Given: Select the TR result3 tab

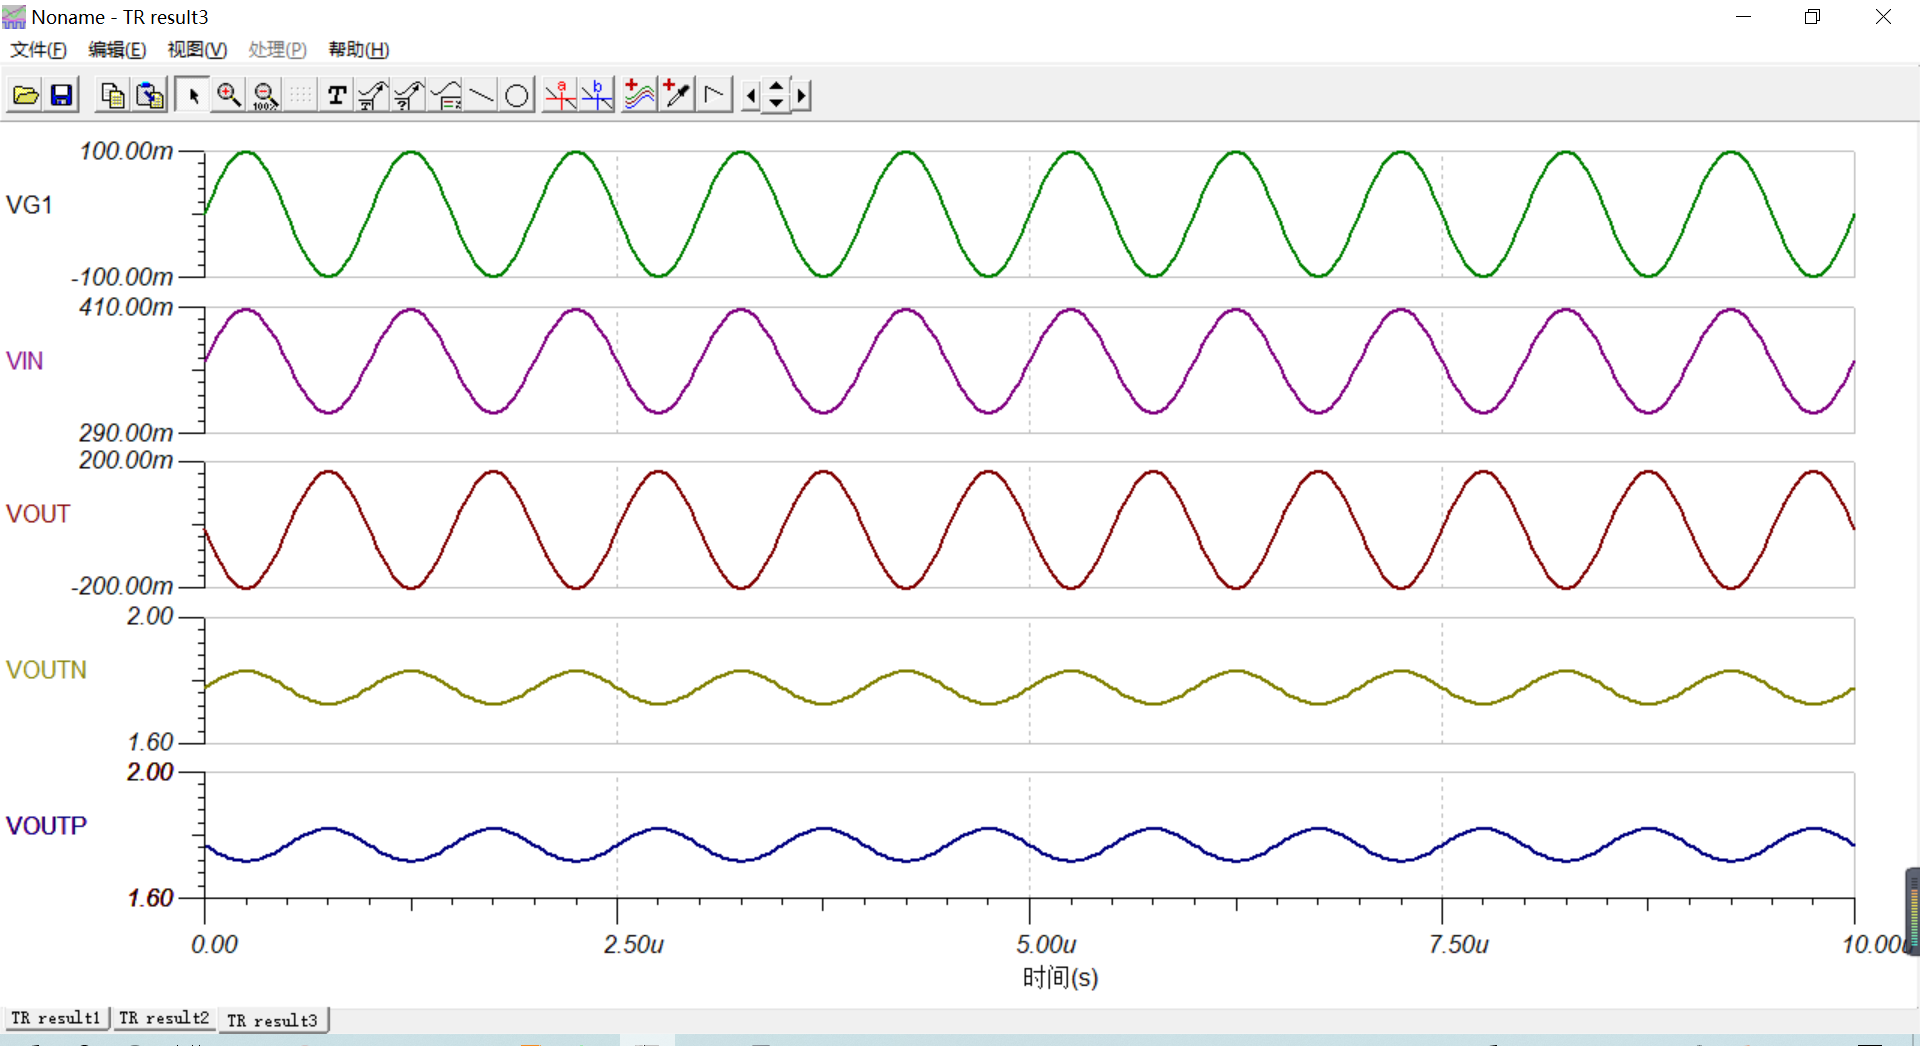Looking at the screenshot, I should click(272, 1020).
